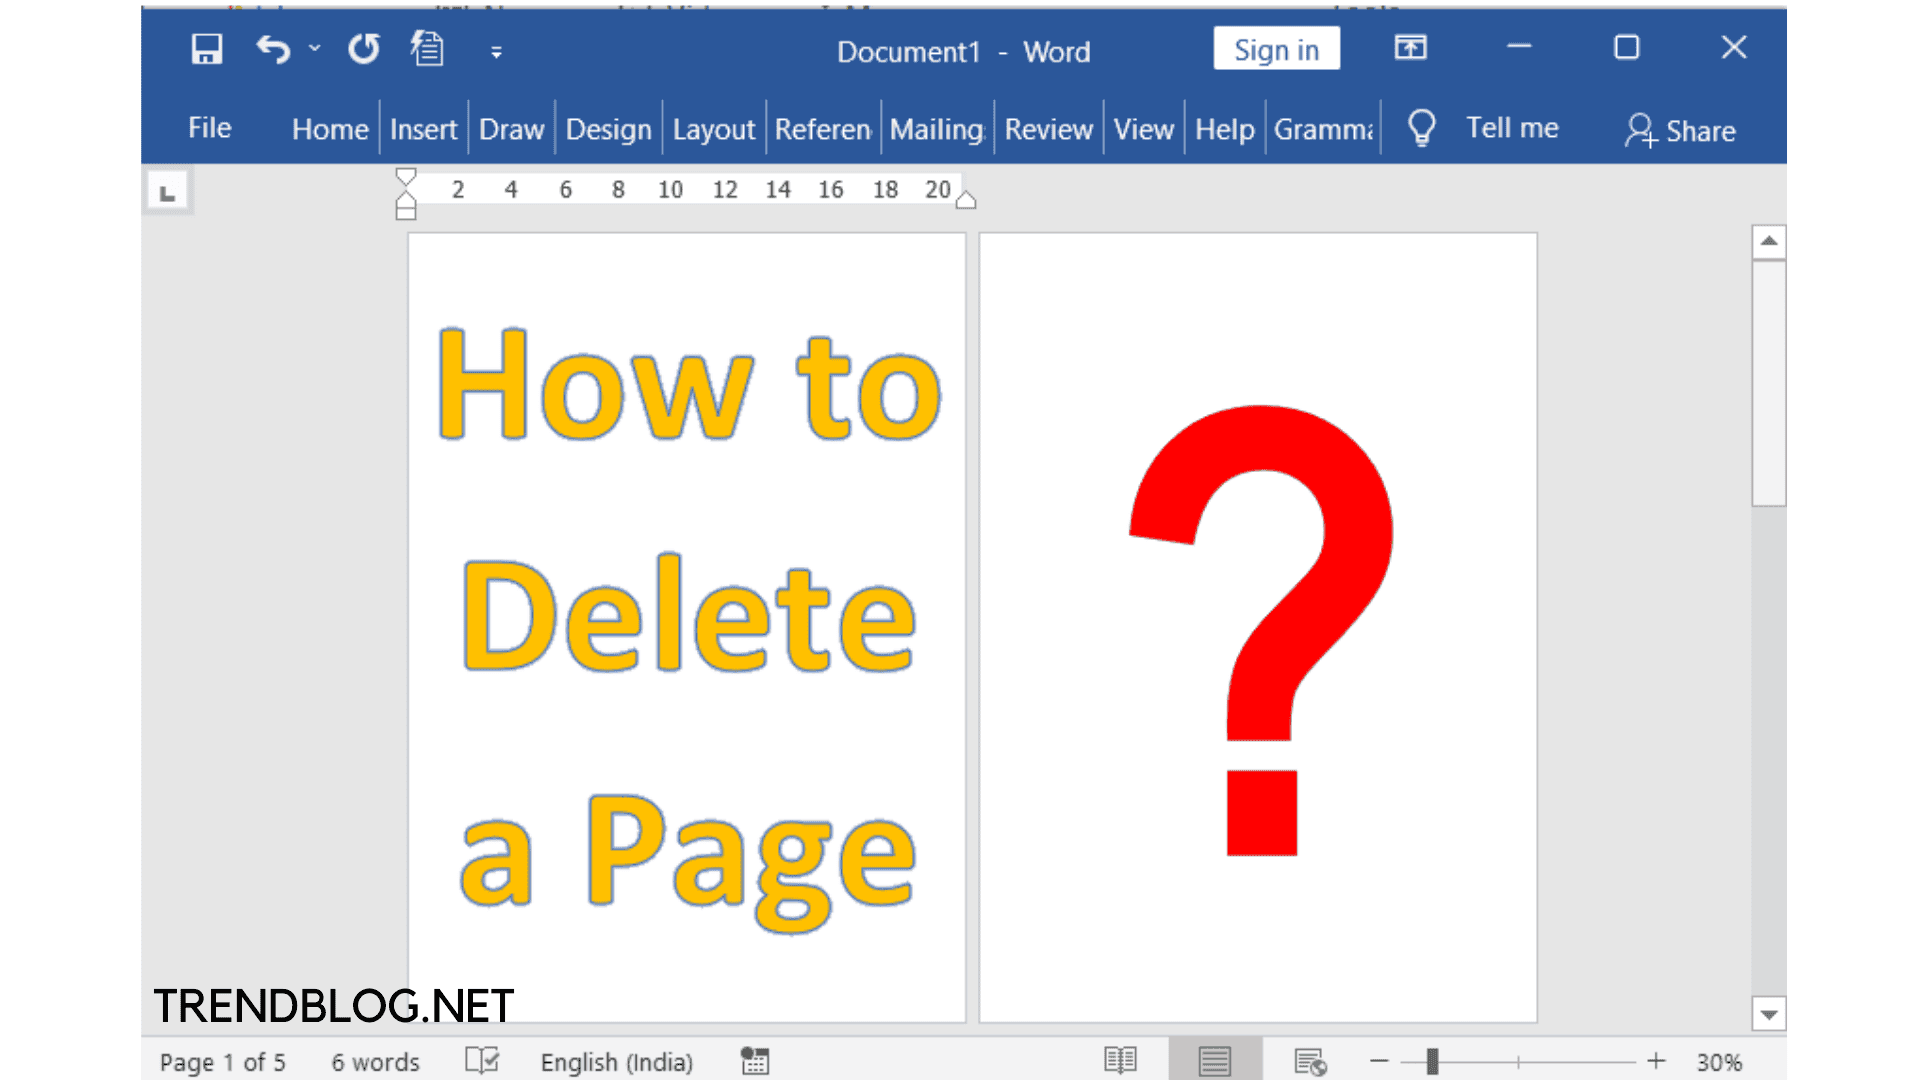
Task: Click the Print Layout view icon
Action: (x=1216, y=1062)
